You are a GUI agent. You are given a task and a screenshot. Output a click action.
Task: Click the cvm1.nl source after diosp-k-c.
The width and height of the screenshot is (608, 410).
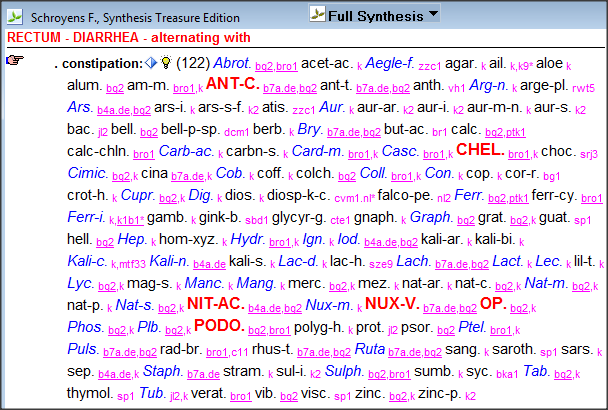[355, 198]
